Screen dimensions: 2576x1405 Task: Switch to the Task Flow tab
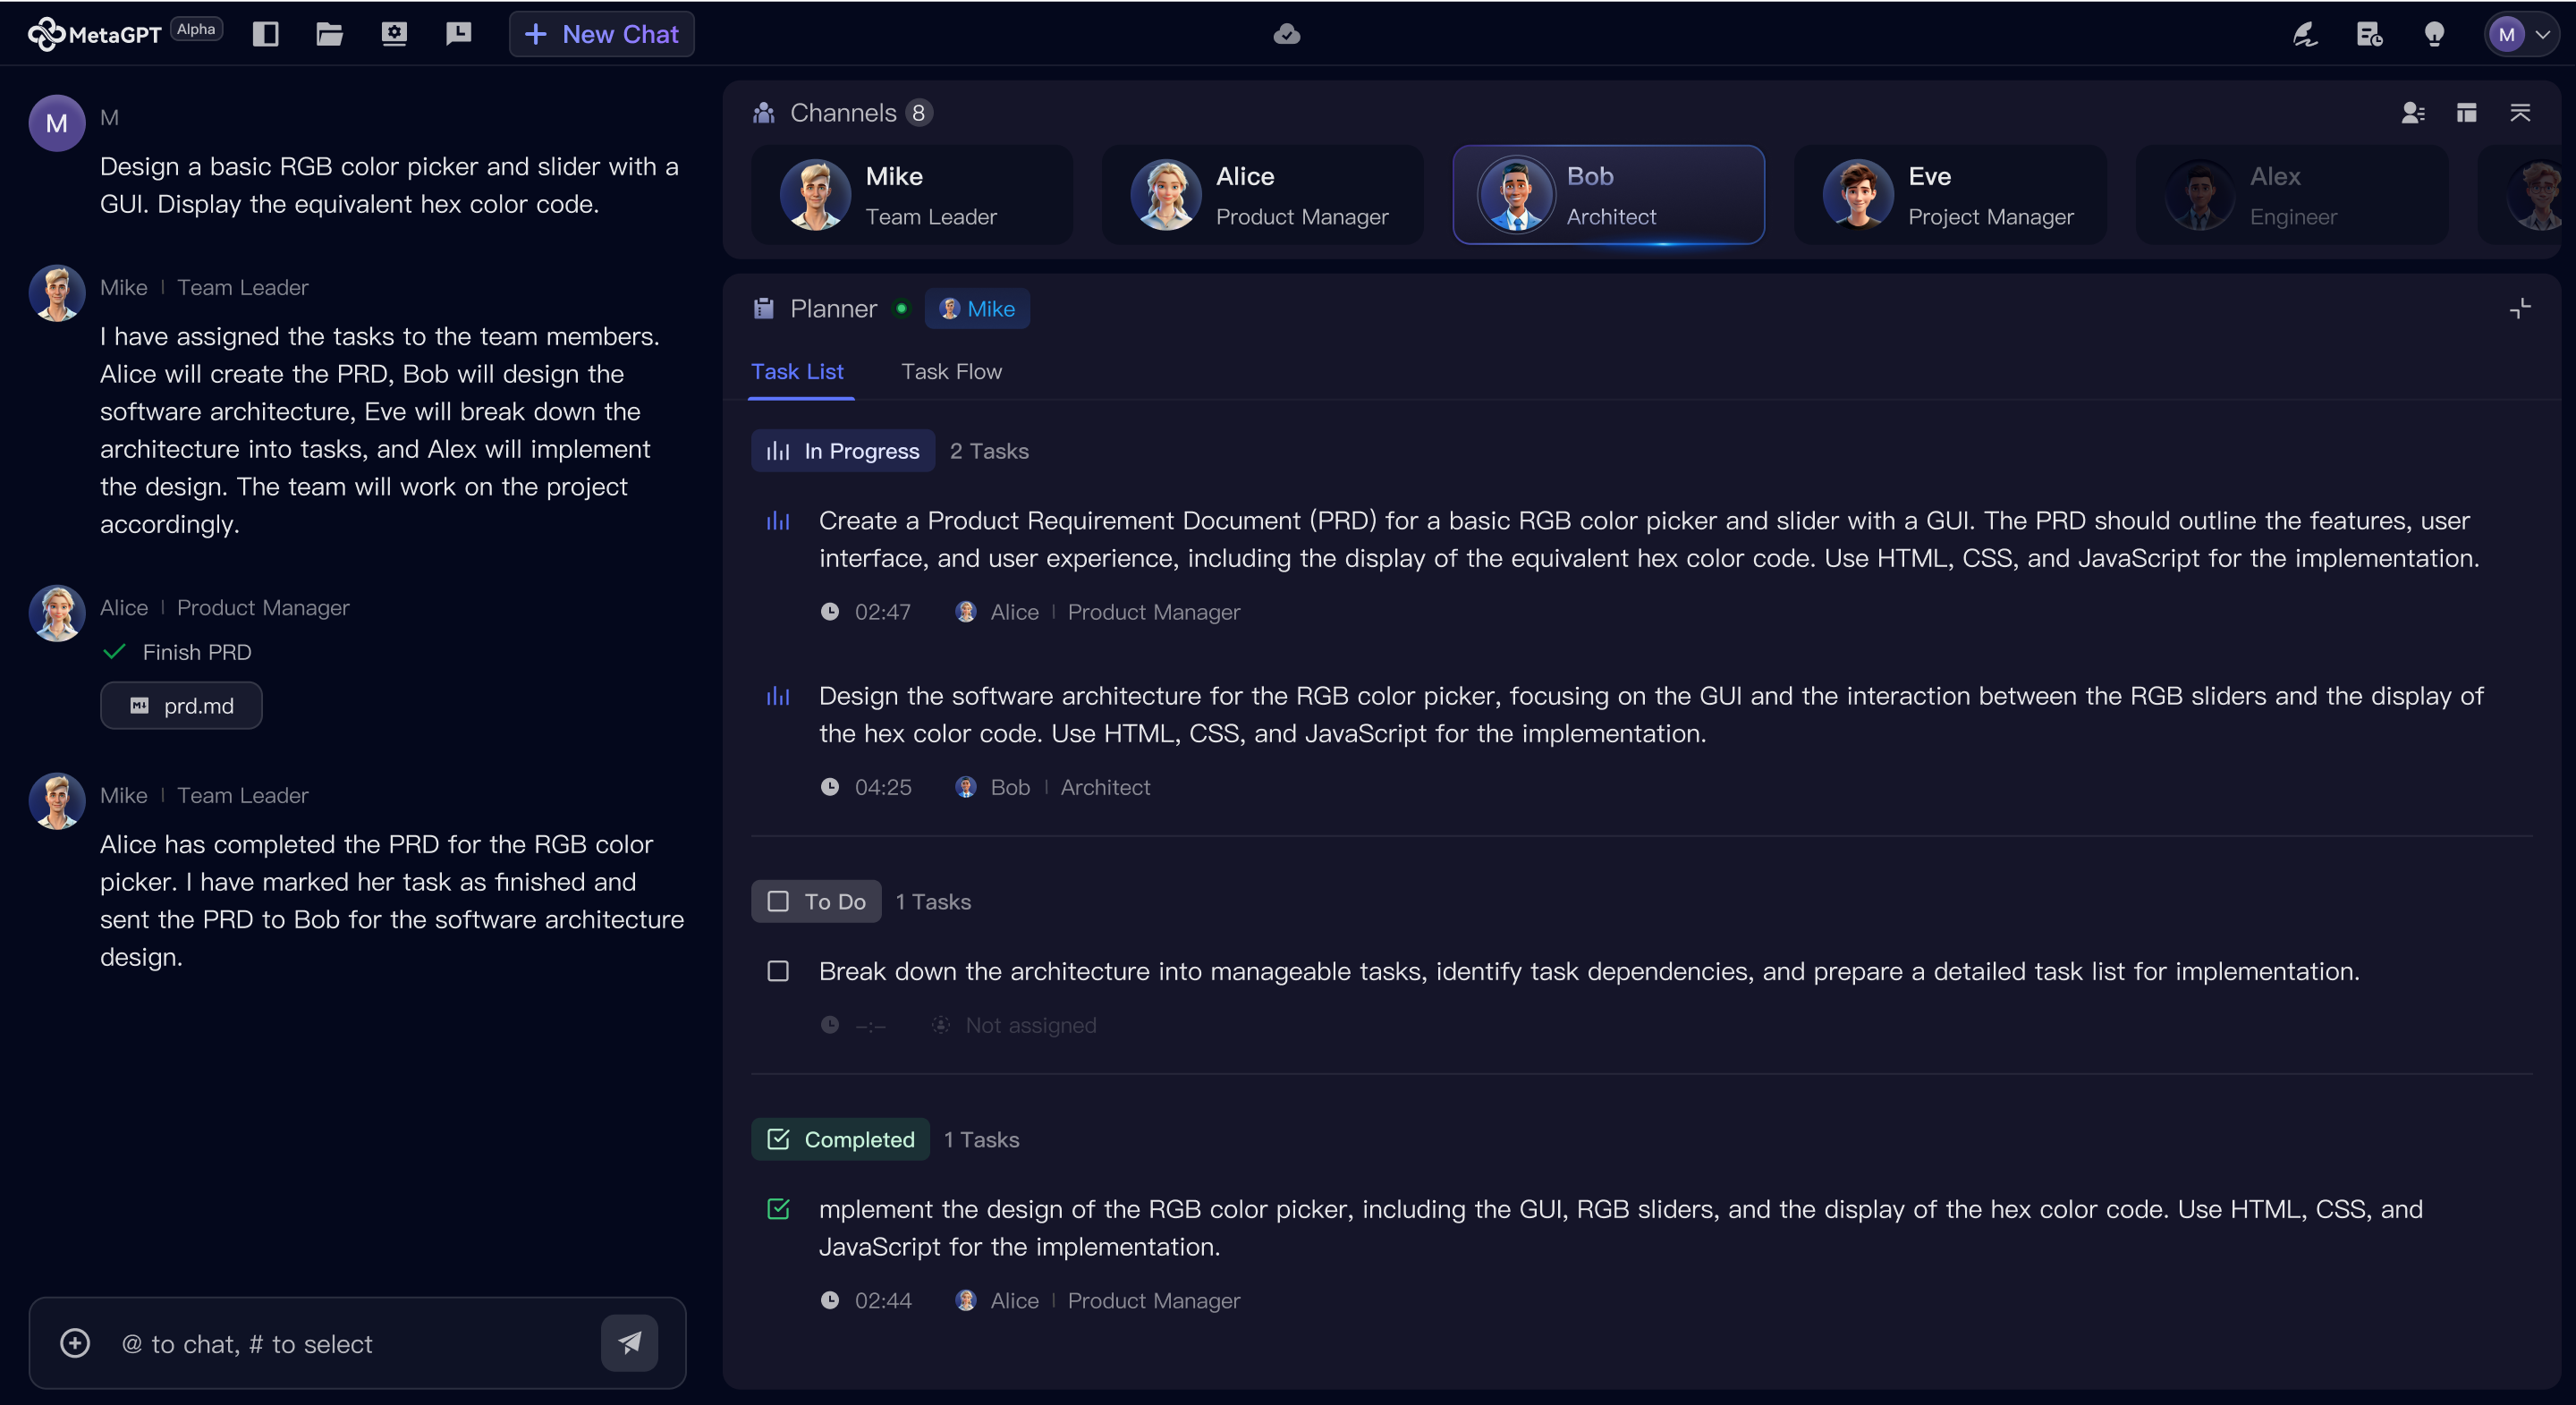click(x=951, y=371)
